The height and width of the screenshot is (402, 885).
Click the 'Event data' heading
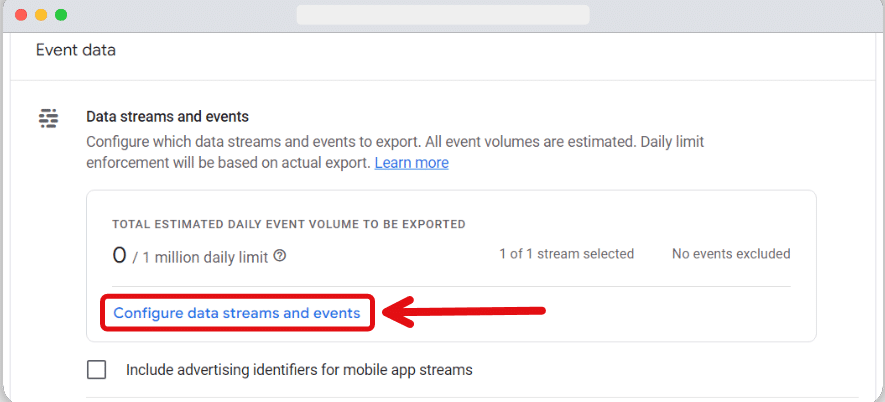[76, 50]
